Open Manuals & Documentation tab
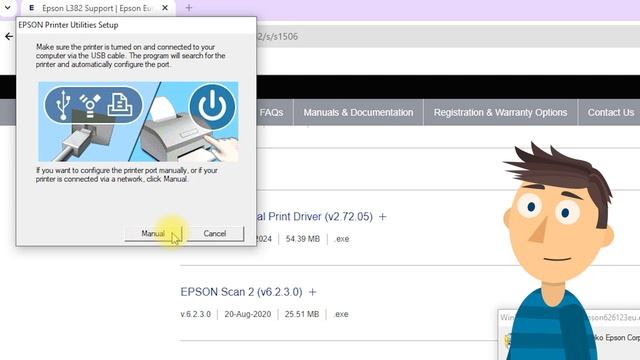Image resolution: width=640 pixels, height=360 pixels. pos(358,112)
